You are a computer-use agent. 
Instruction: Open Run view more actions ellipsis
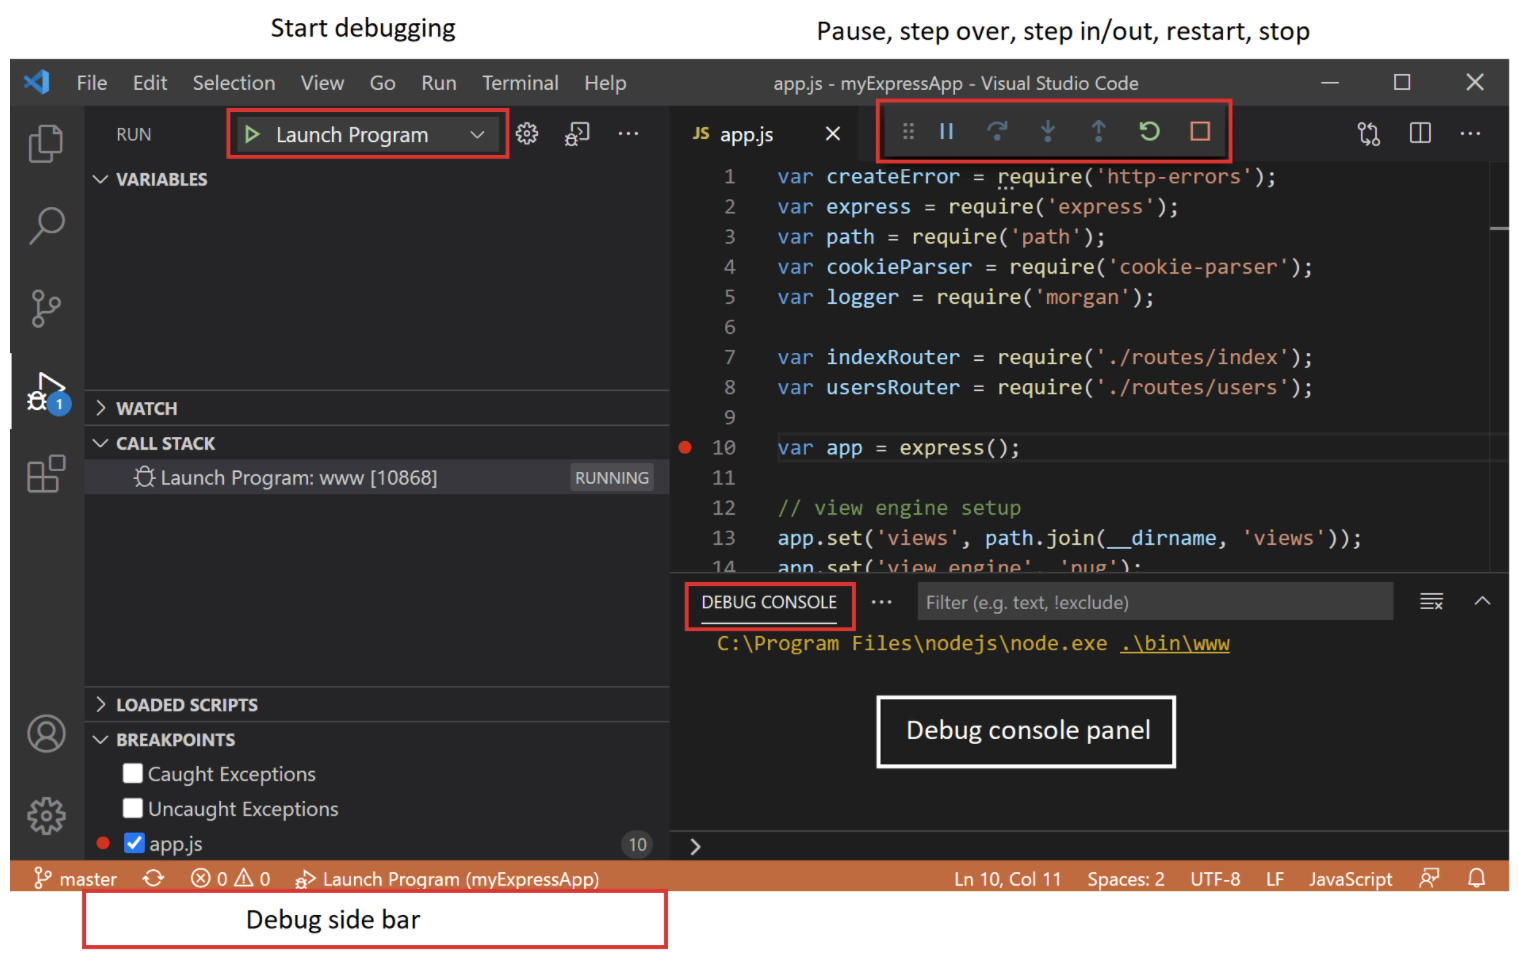[x=628, y=133]
